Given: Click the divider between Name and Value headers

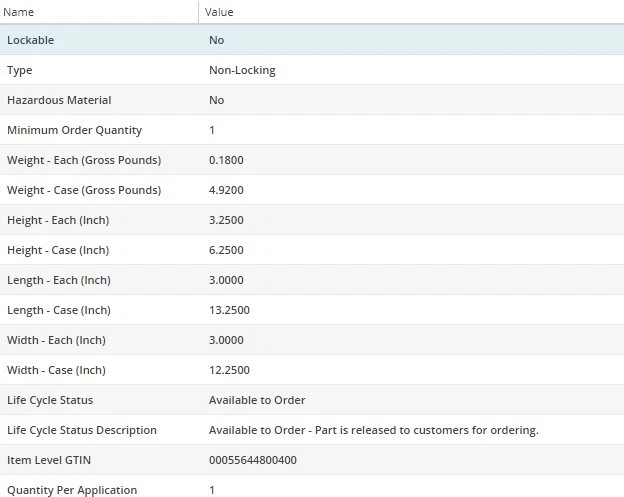Looking at the screenshot, I should [198, 12].
